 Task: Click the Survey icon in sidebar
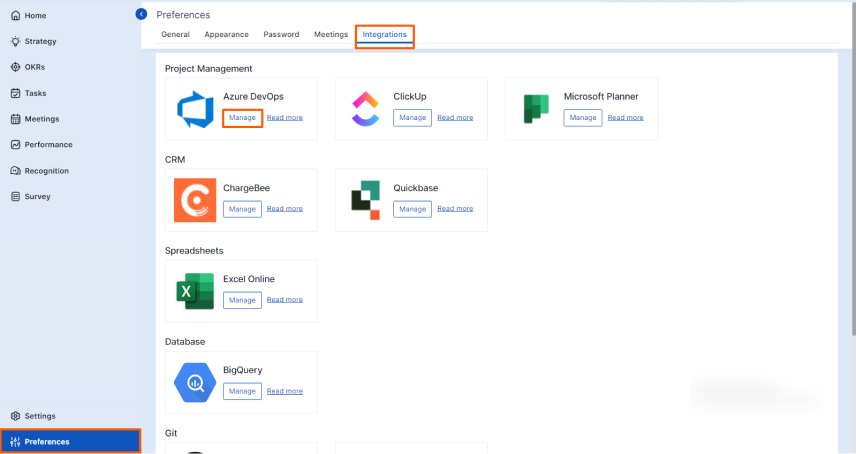[x=15, y=196]
